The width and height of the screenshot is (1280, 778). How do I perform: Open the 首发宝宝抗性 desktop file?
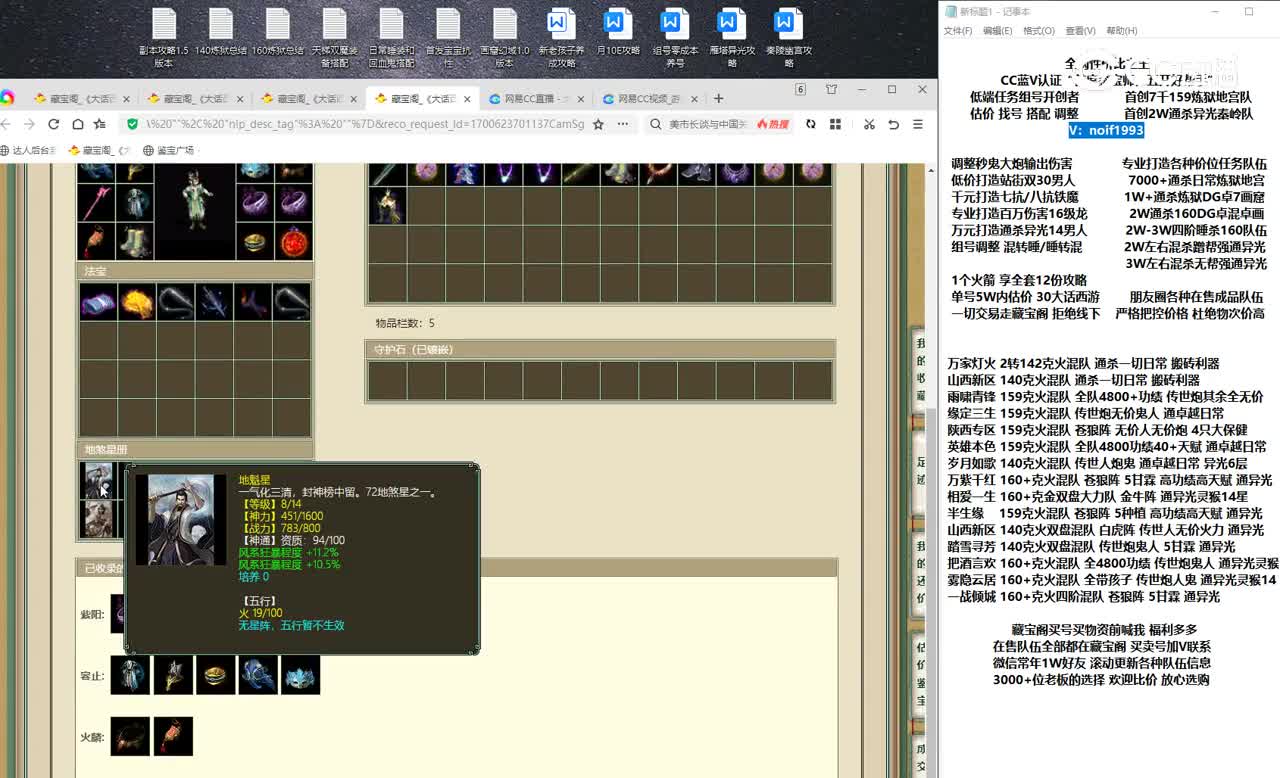(x=448, y=38)
